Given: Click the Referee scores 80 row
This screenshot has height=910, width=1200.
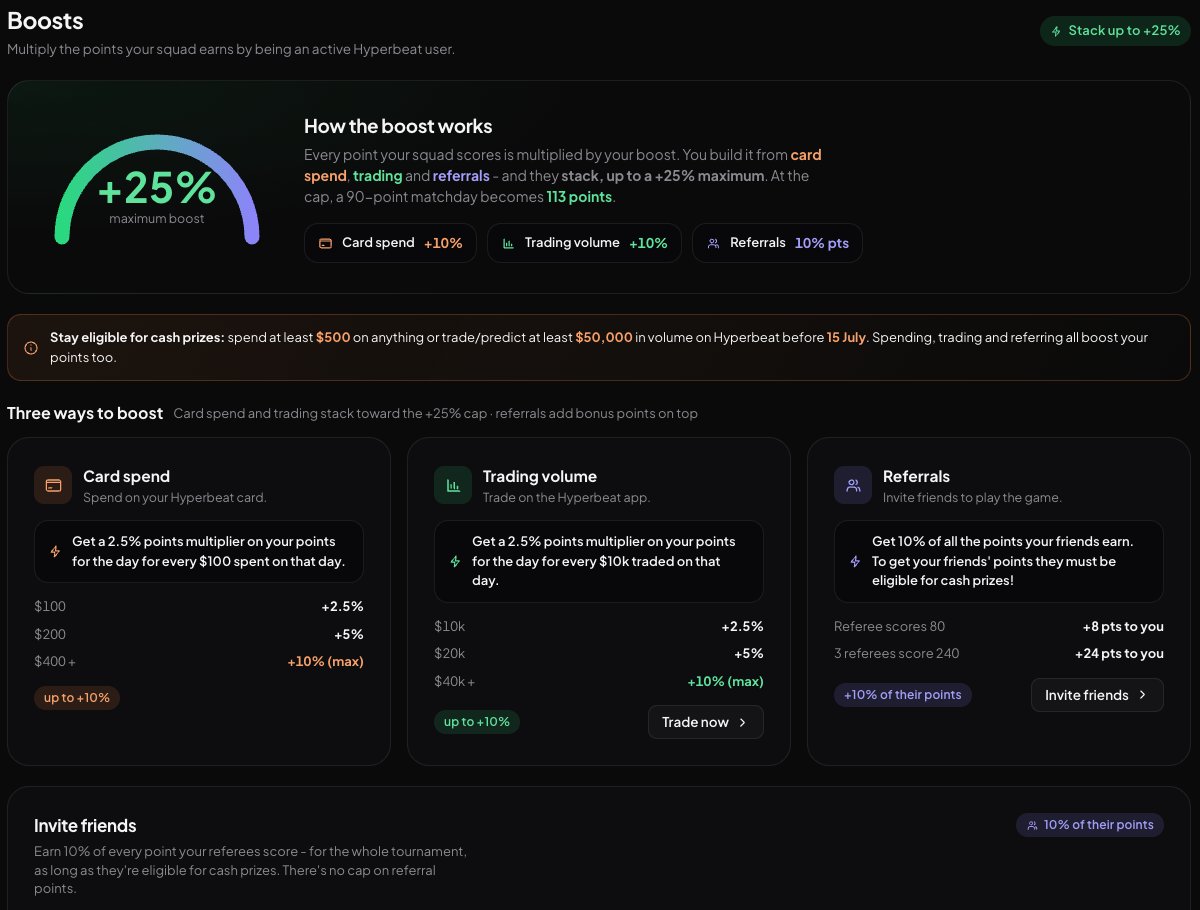Looking at the screenshot, I should pos(999,627).
